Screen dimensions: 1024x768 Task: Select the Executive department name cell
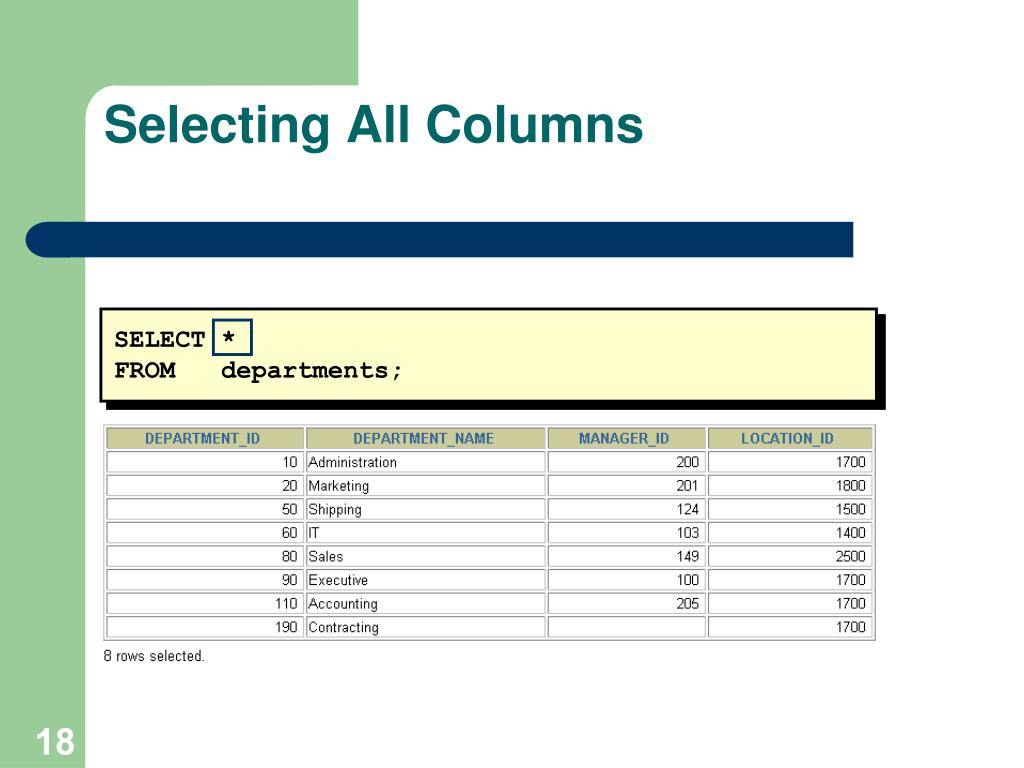(425, 579)
